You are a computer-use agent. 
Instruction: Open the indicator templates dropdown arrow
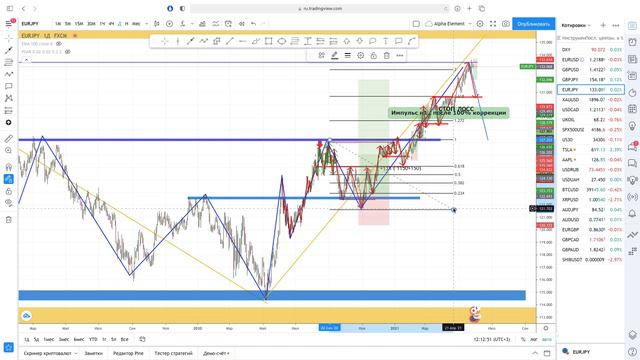[x=192, y=24]
